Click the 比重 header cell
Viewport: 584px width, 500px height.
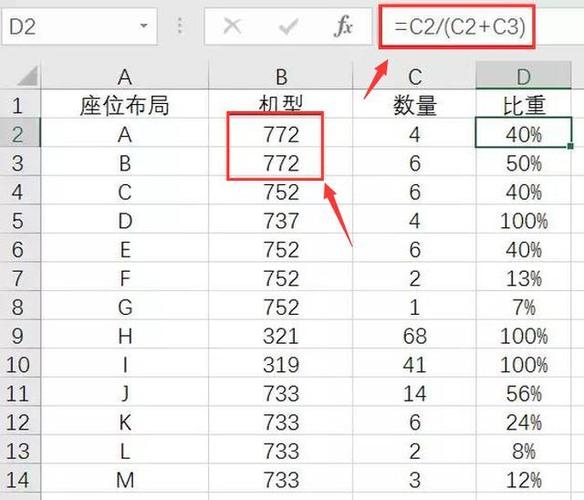523,105
